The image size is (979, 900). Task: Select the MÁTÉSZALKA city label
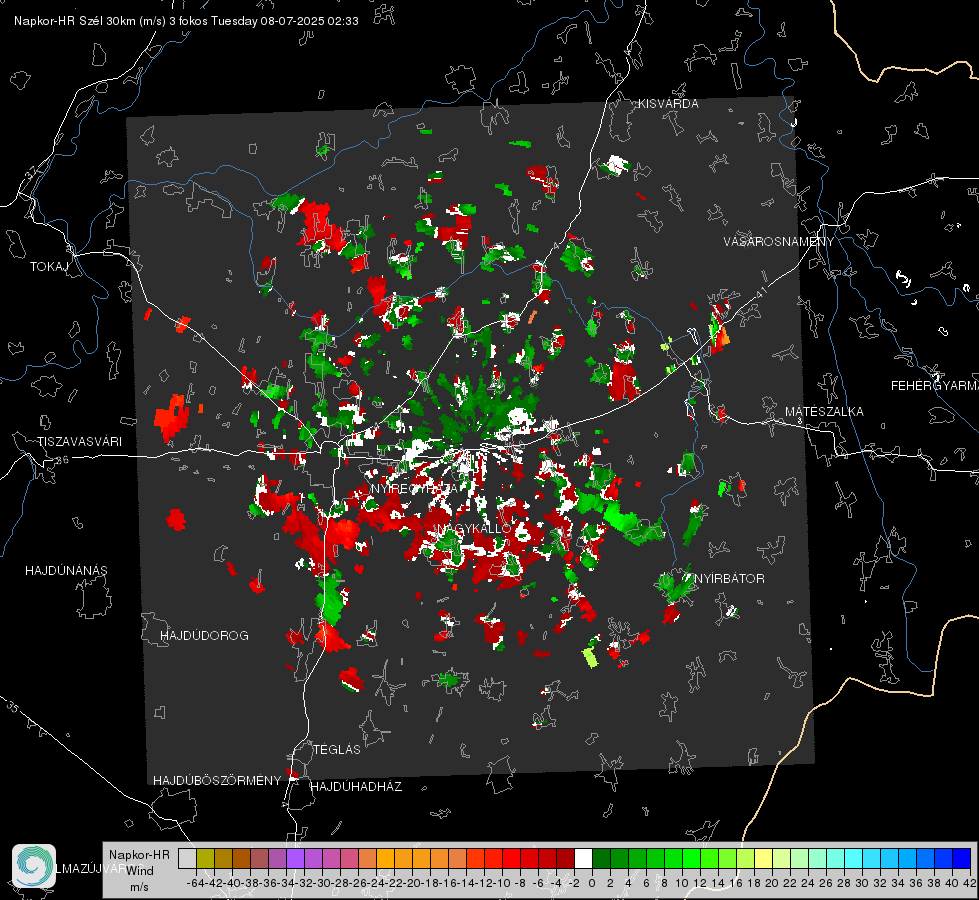coord(824,412)
